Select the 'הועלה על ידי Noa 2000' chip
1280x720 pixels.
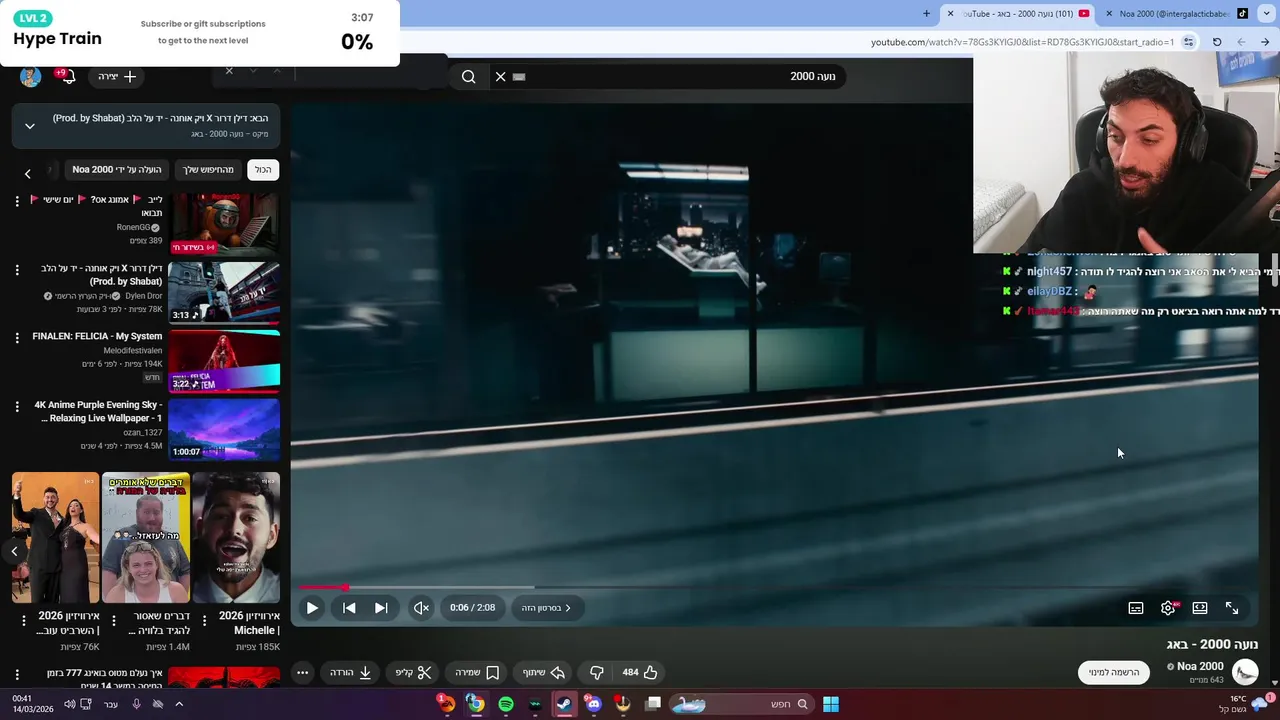[x=117, y=170]
